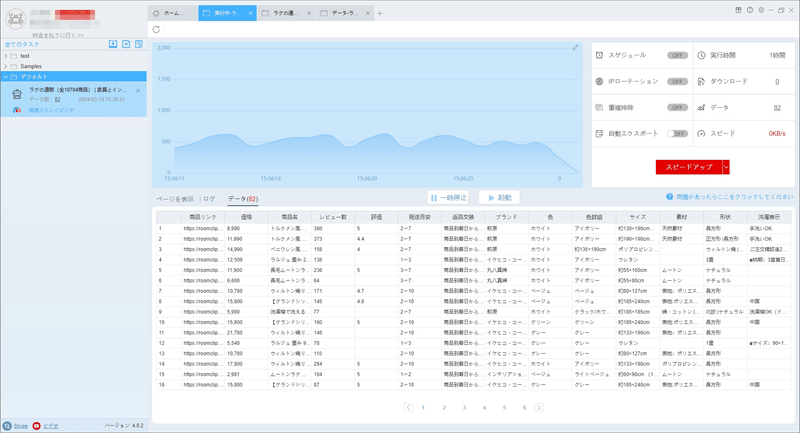Click the new task plus icon in sidebar
The width and height of the screenshot is (800, 433).
point(126,44)
